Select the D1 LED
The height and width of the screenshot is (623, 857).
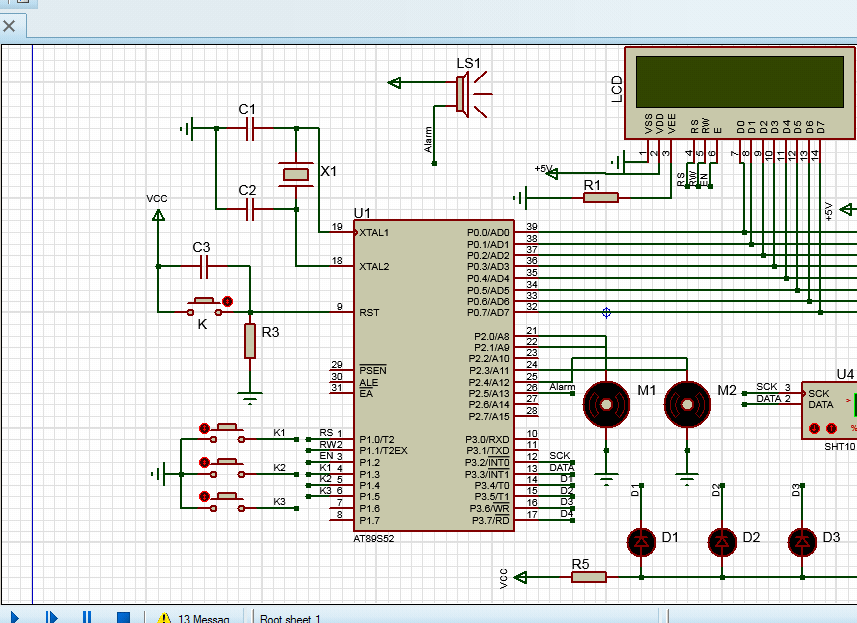coord(640,541)
